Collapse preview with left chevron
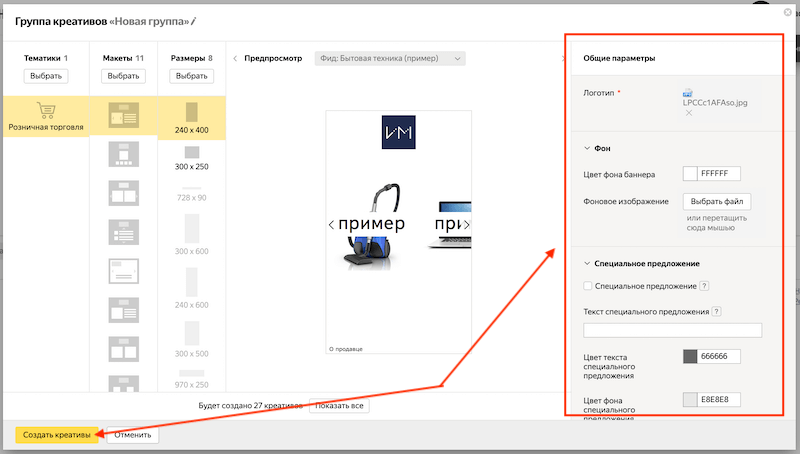This screenshot has width=800, height=454. pos(235,59)
